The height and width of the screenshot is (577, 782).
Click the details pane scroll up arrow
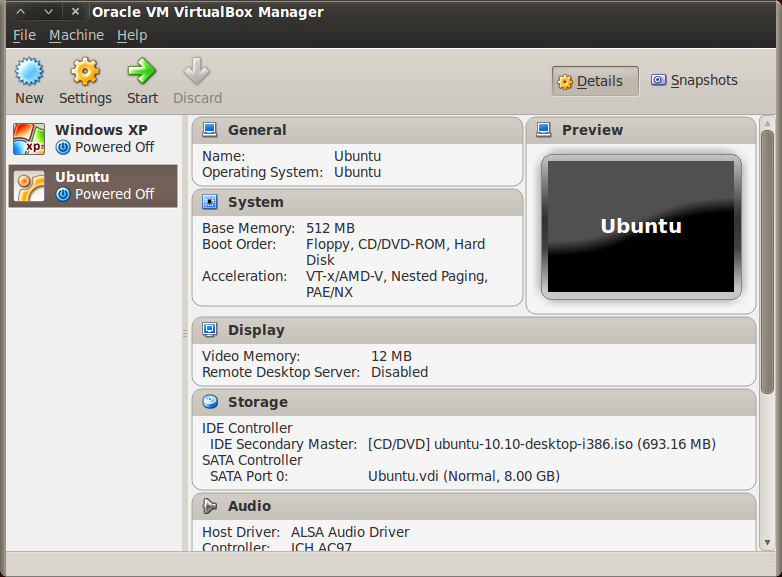(x=767, y=123)
